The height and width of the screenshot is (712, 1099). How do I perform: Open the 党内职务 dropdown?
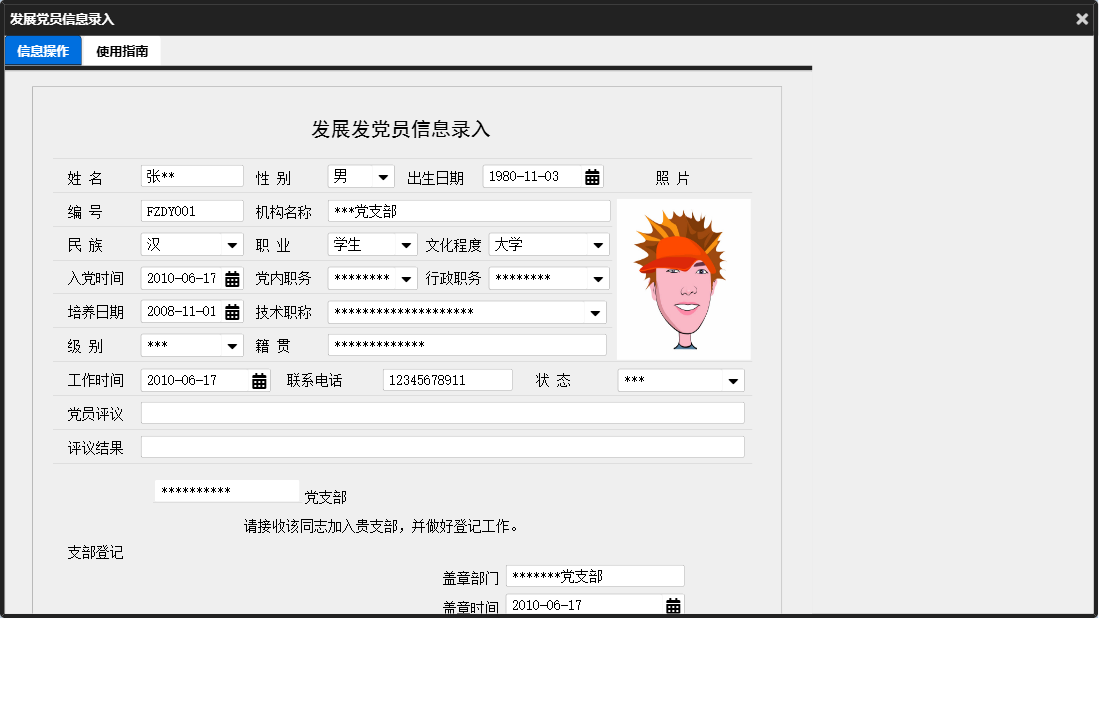click(x=406, y=278)
